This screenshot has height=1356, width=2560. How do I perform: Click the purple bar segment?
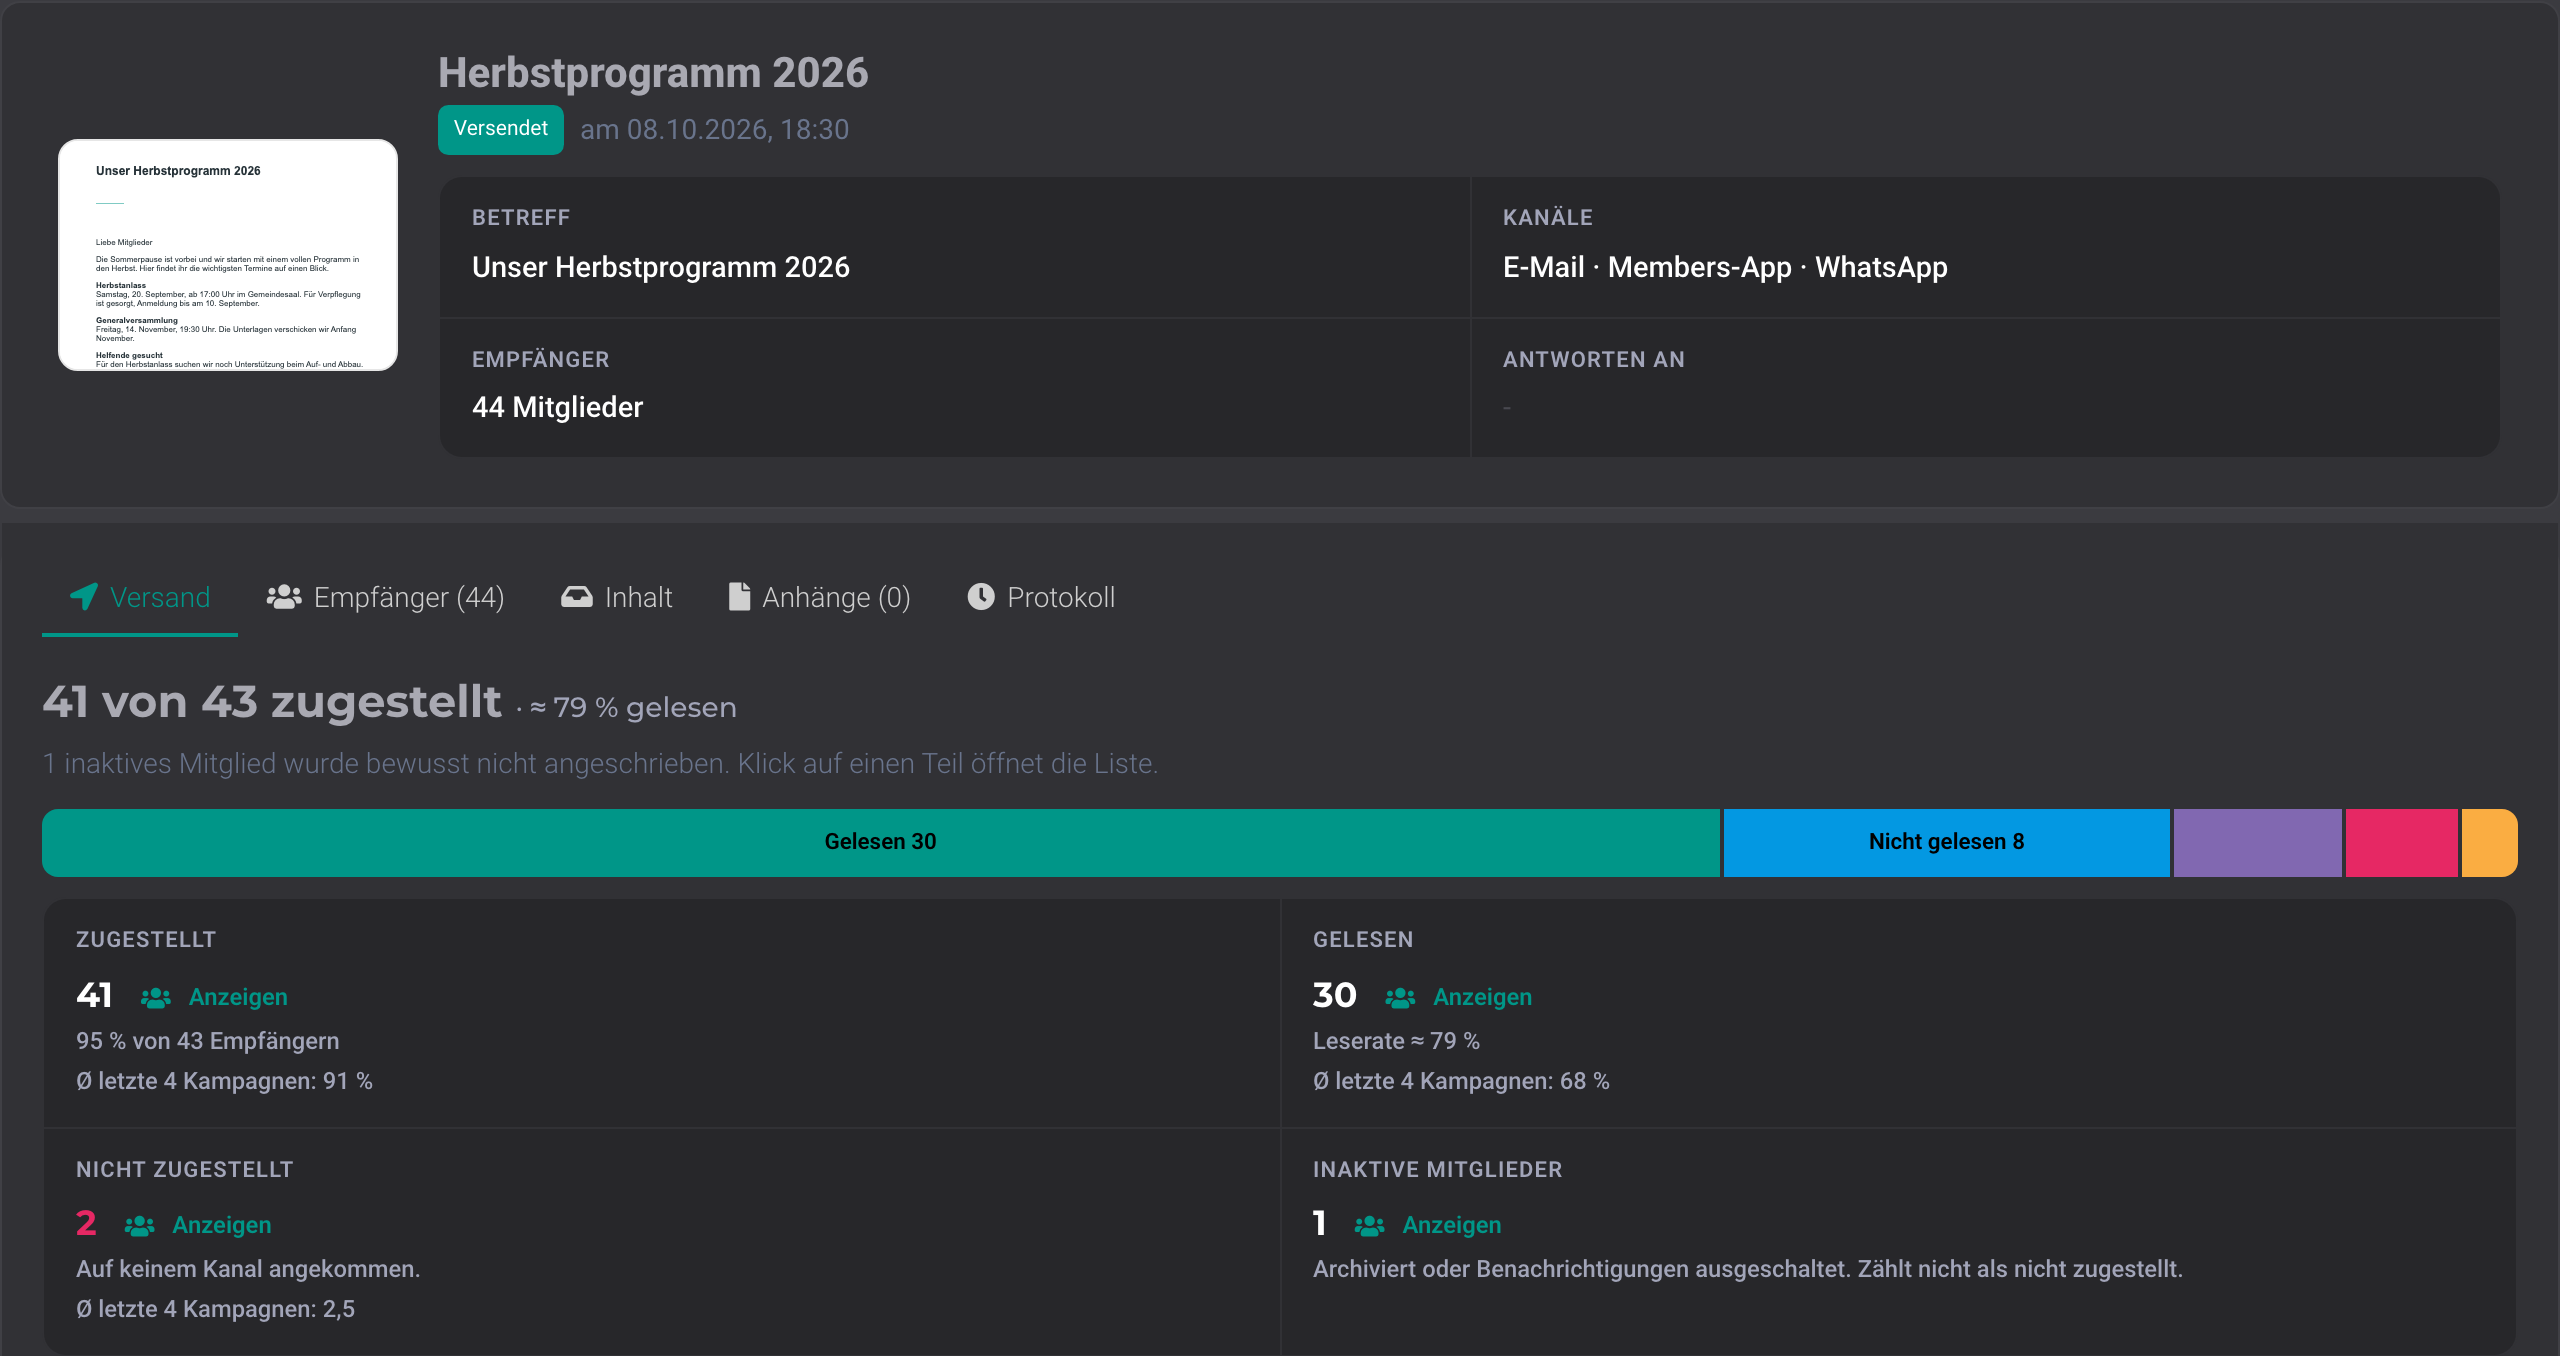pos(2257,842)
